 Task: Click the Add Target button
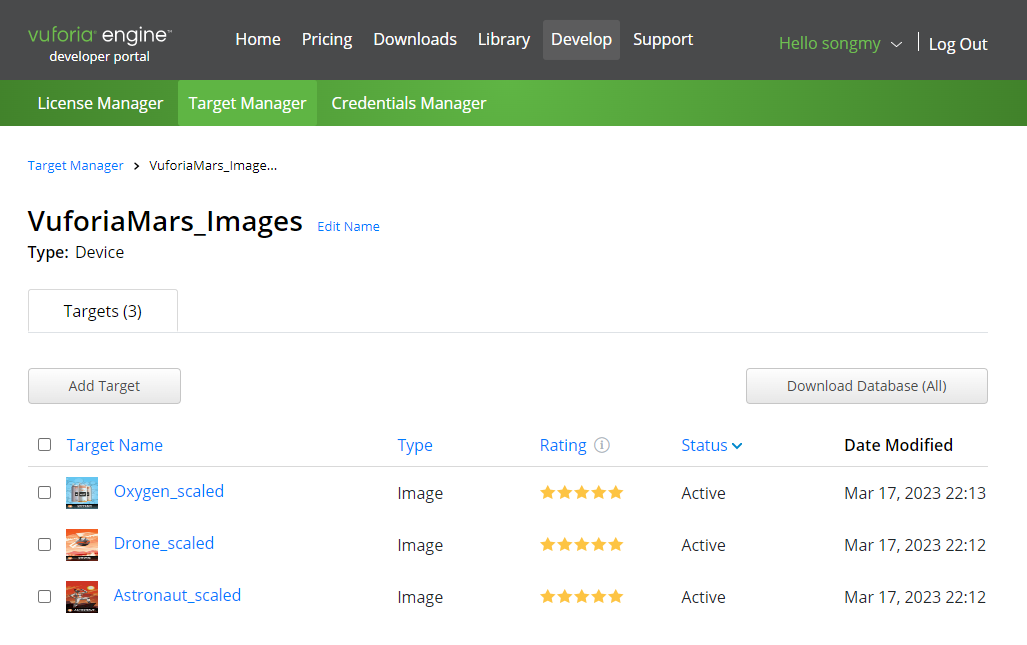point(104,386)
